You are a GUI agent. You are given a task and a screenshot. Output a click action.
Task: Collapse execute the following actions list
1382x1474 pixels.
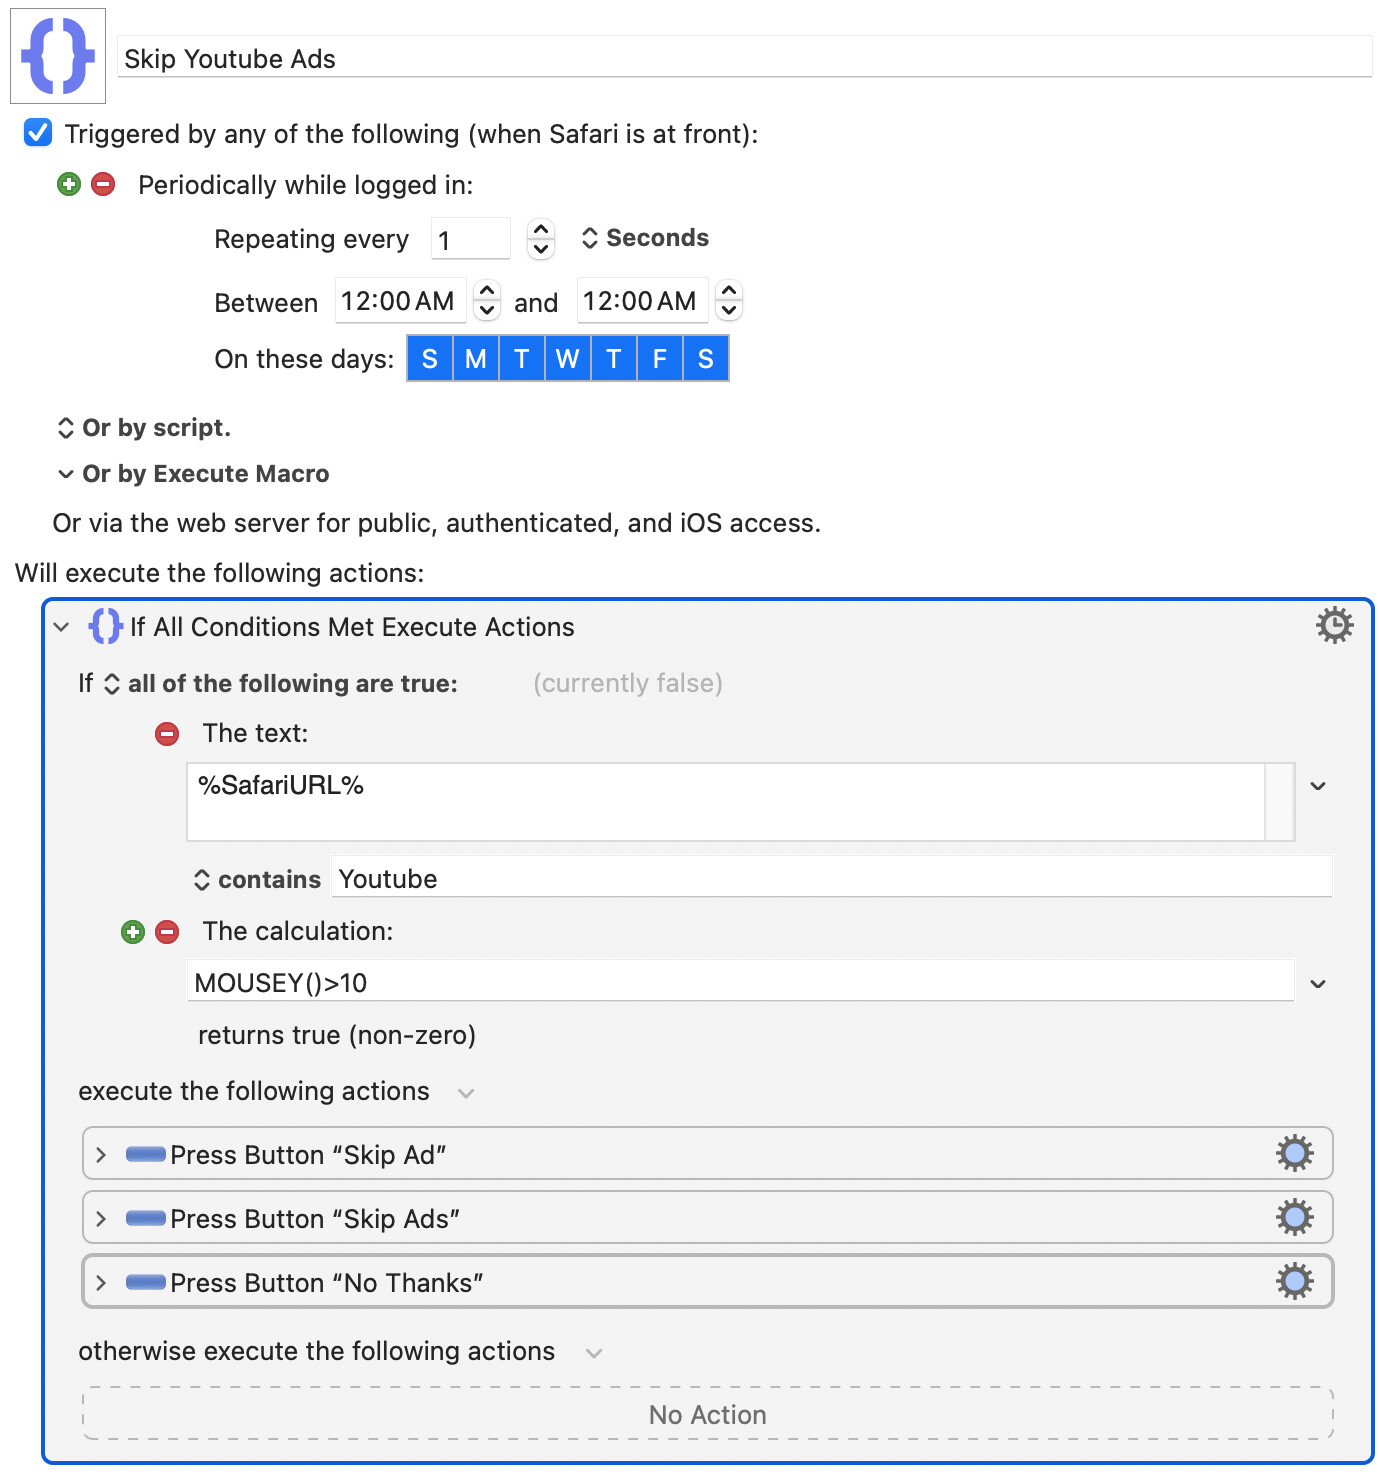466,1093
